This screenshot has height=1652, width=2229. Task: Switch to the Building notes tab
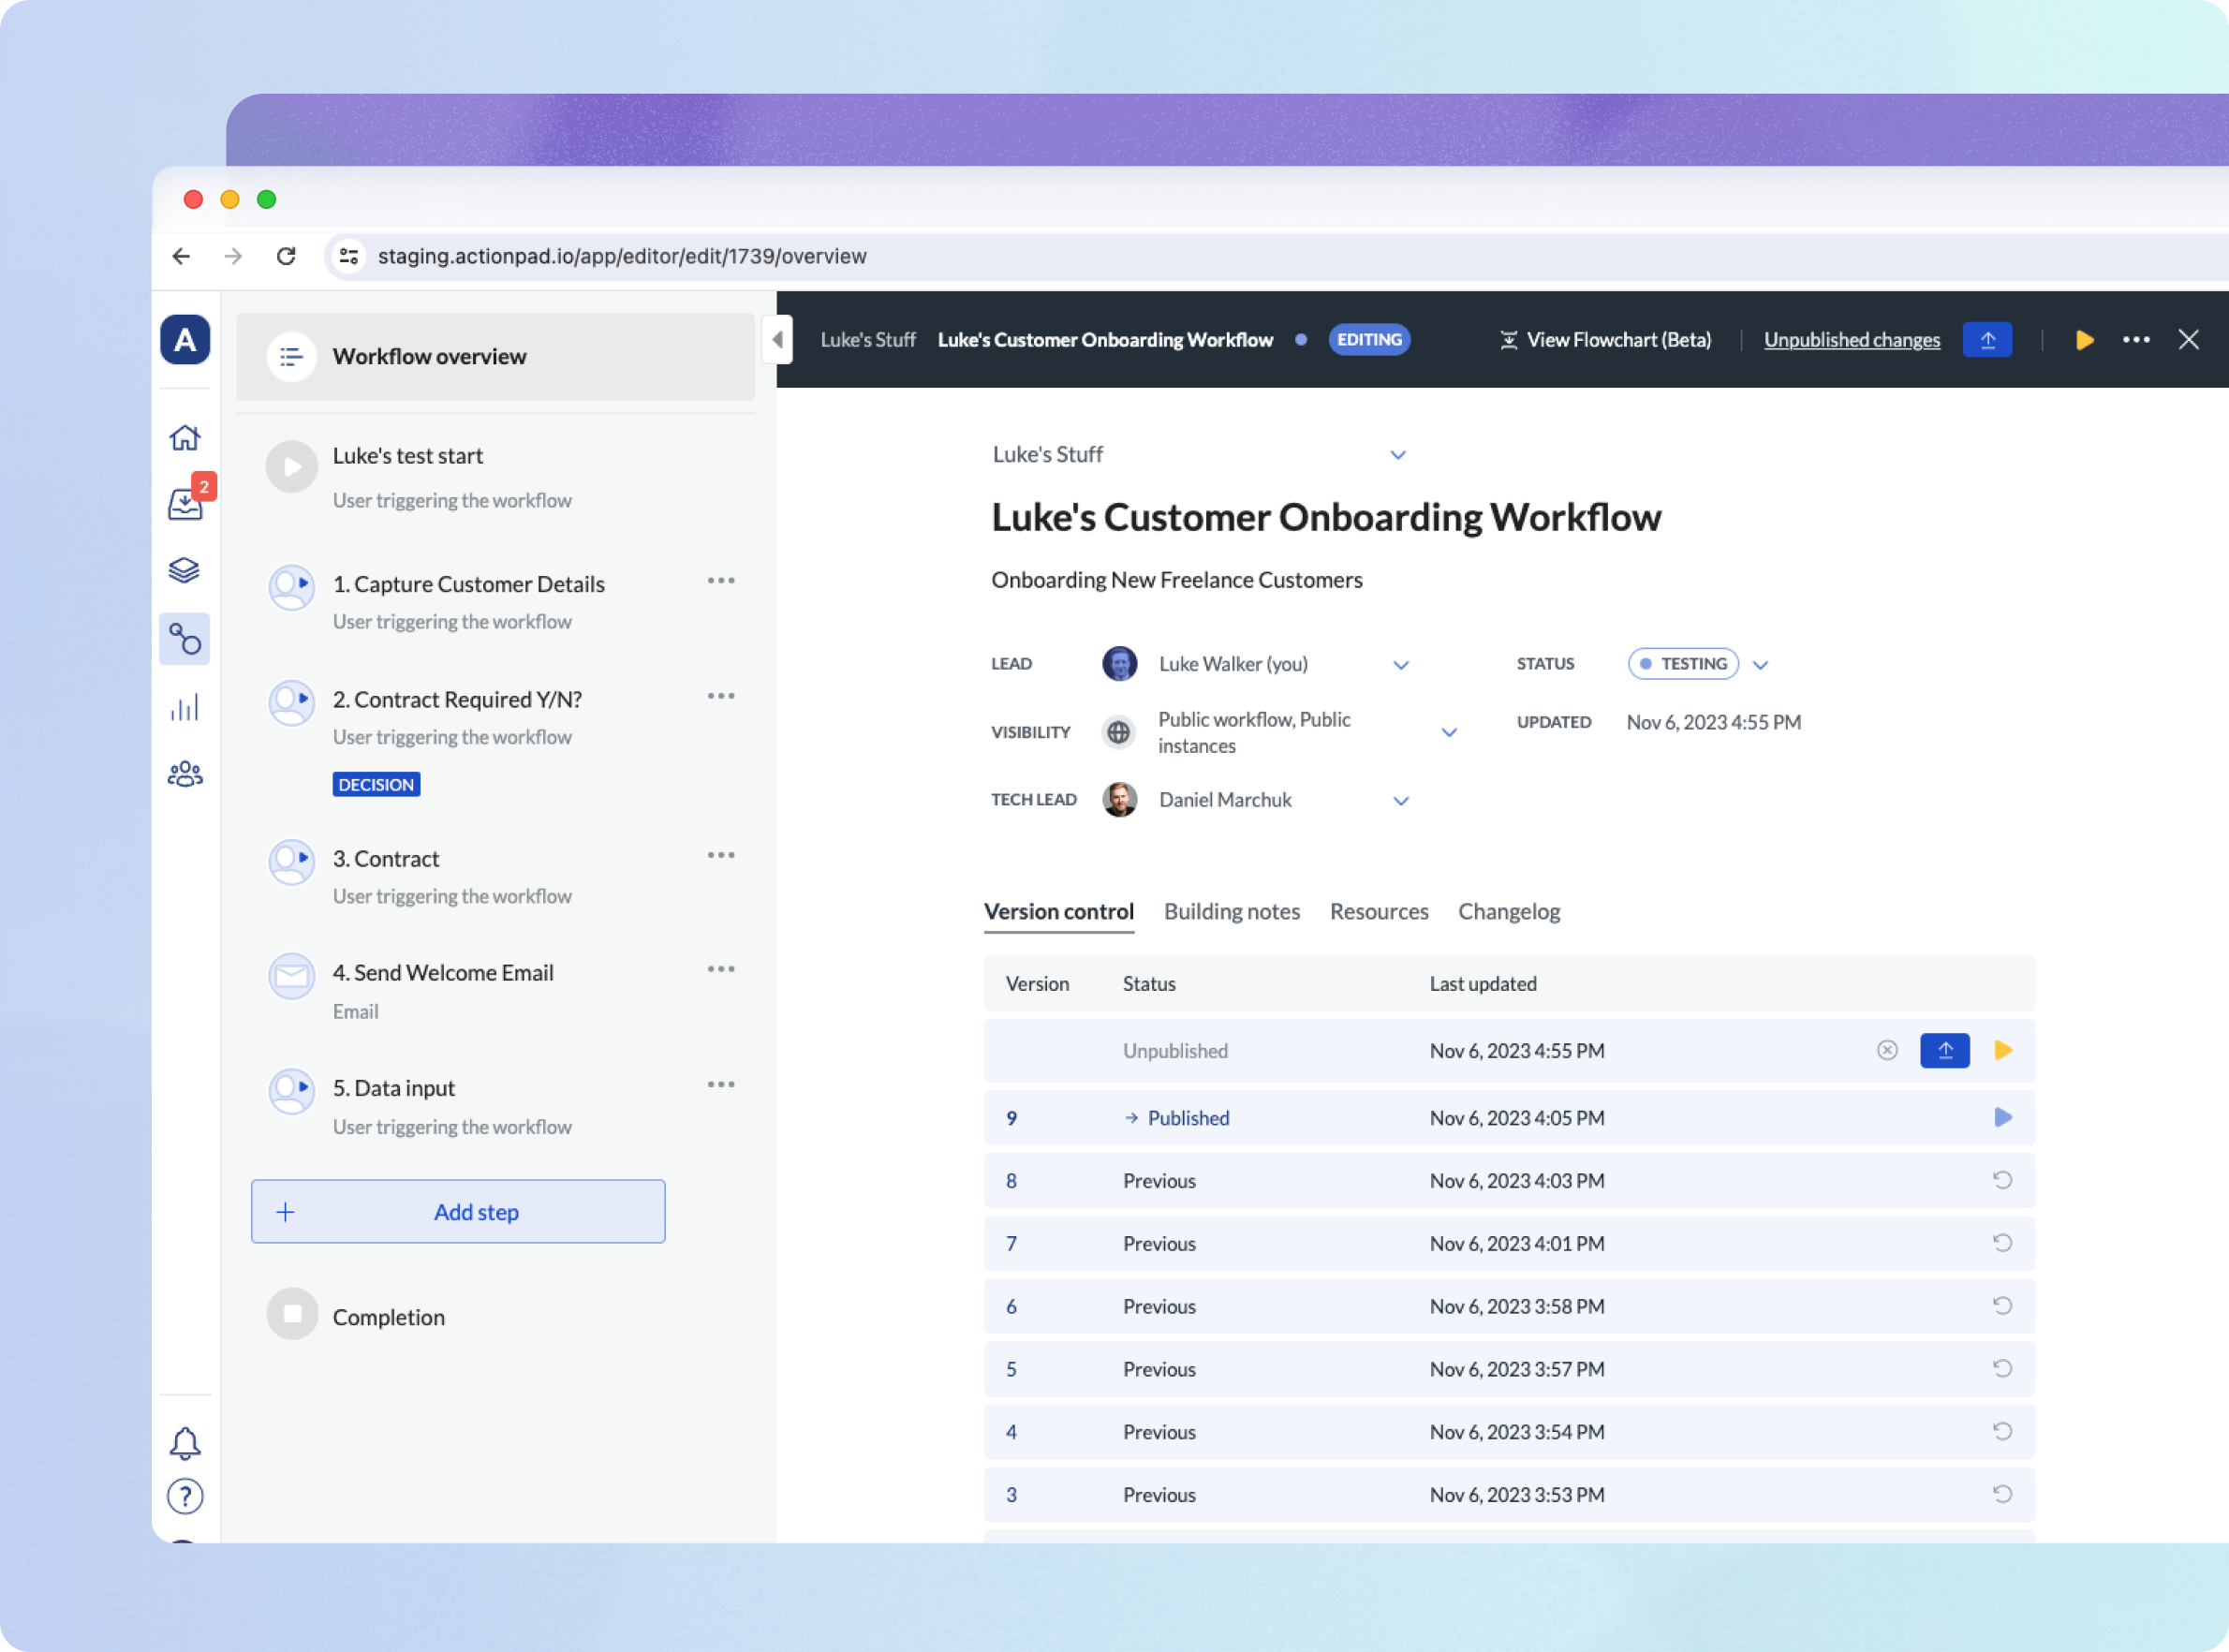1231,911
